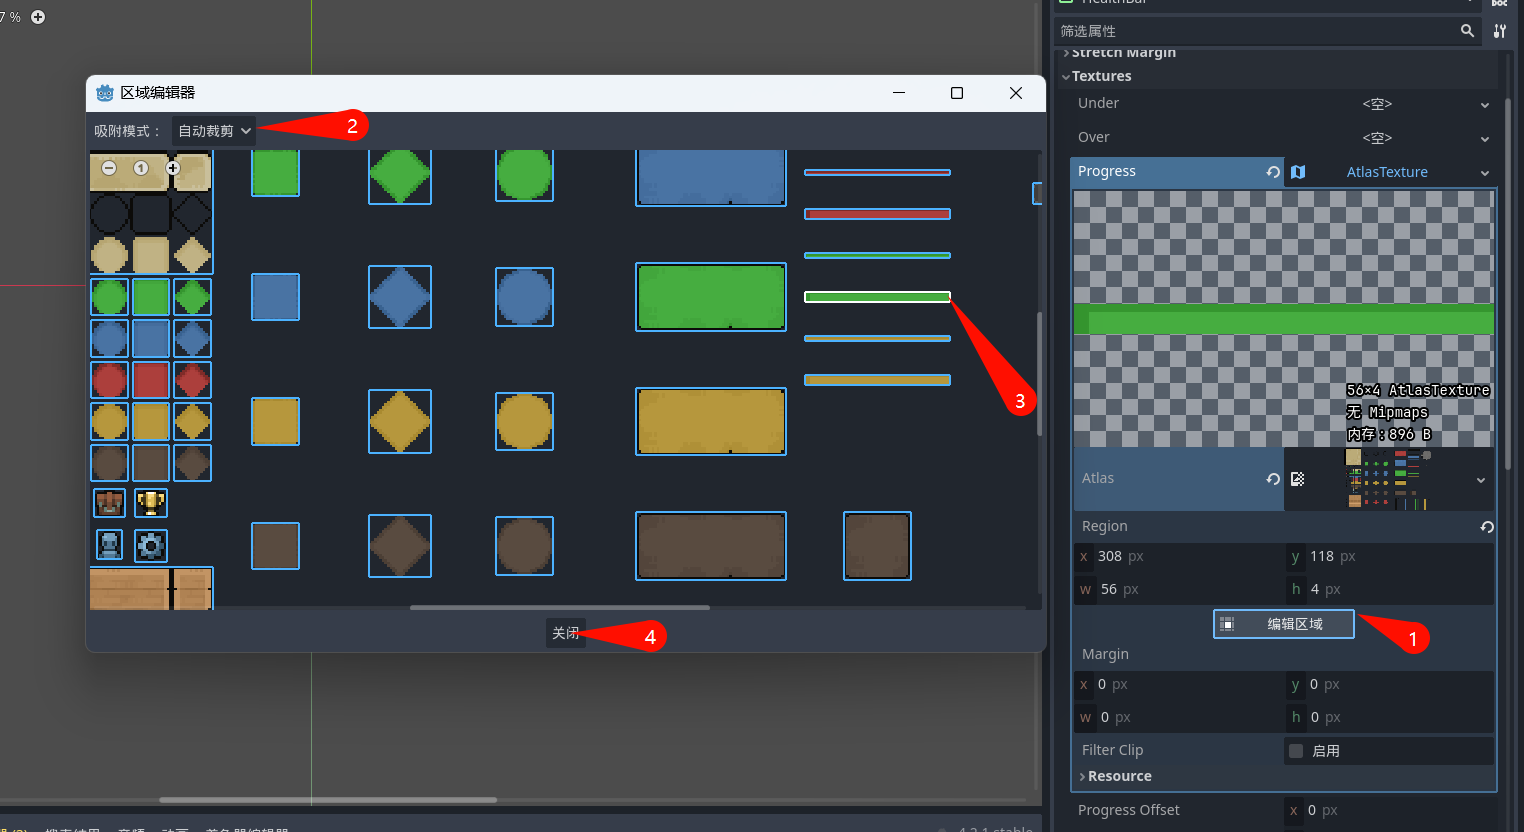
Task: Click the Region y field 118
Action: (x=1390, y=557)
